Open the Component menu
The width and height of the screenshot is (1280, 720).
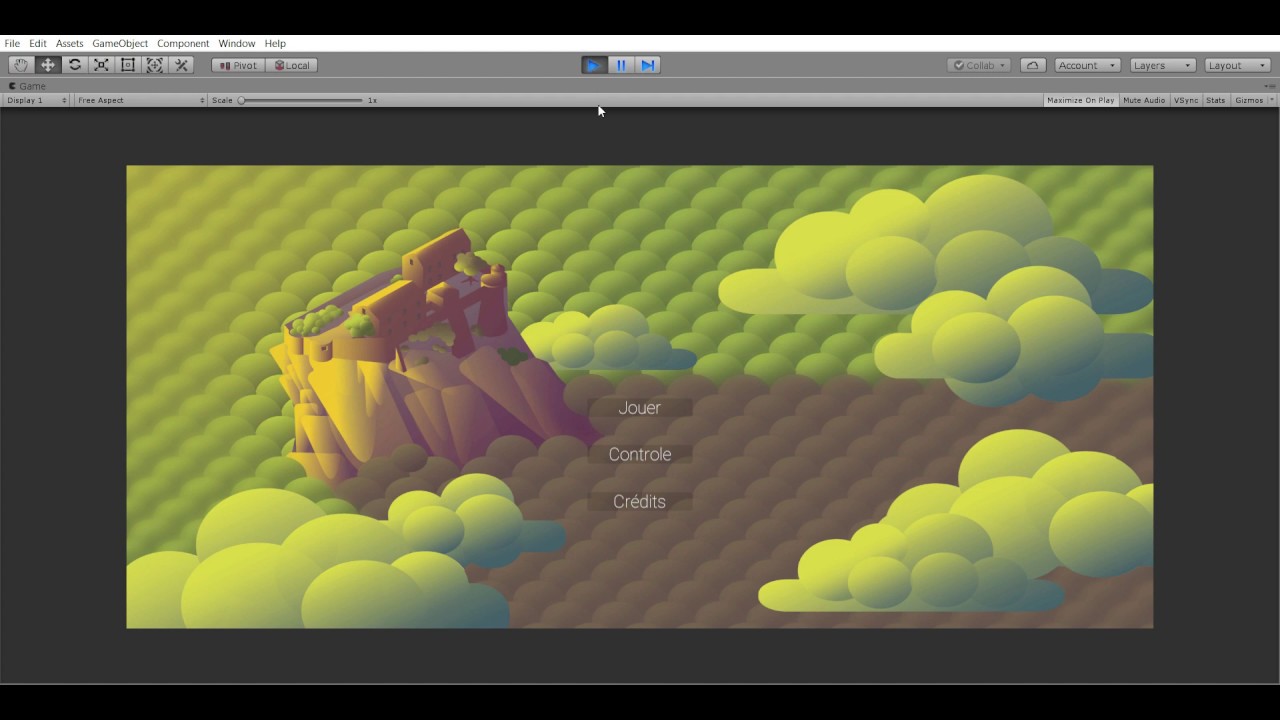[183, 44]
